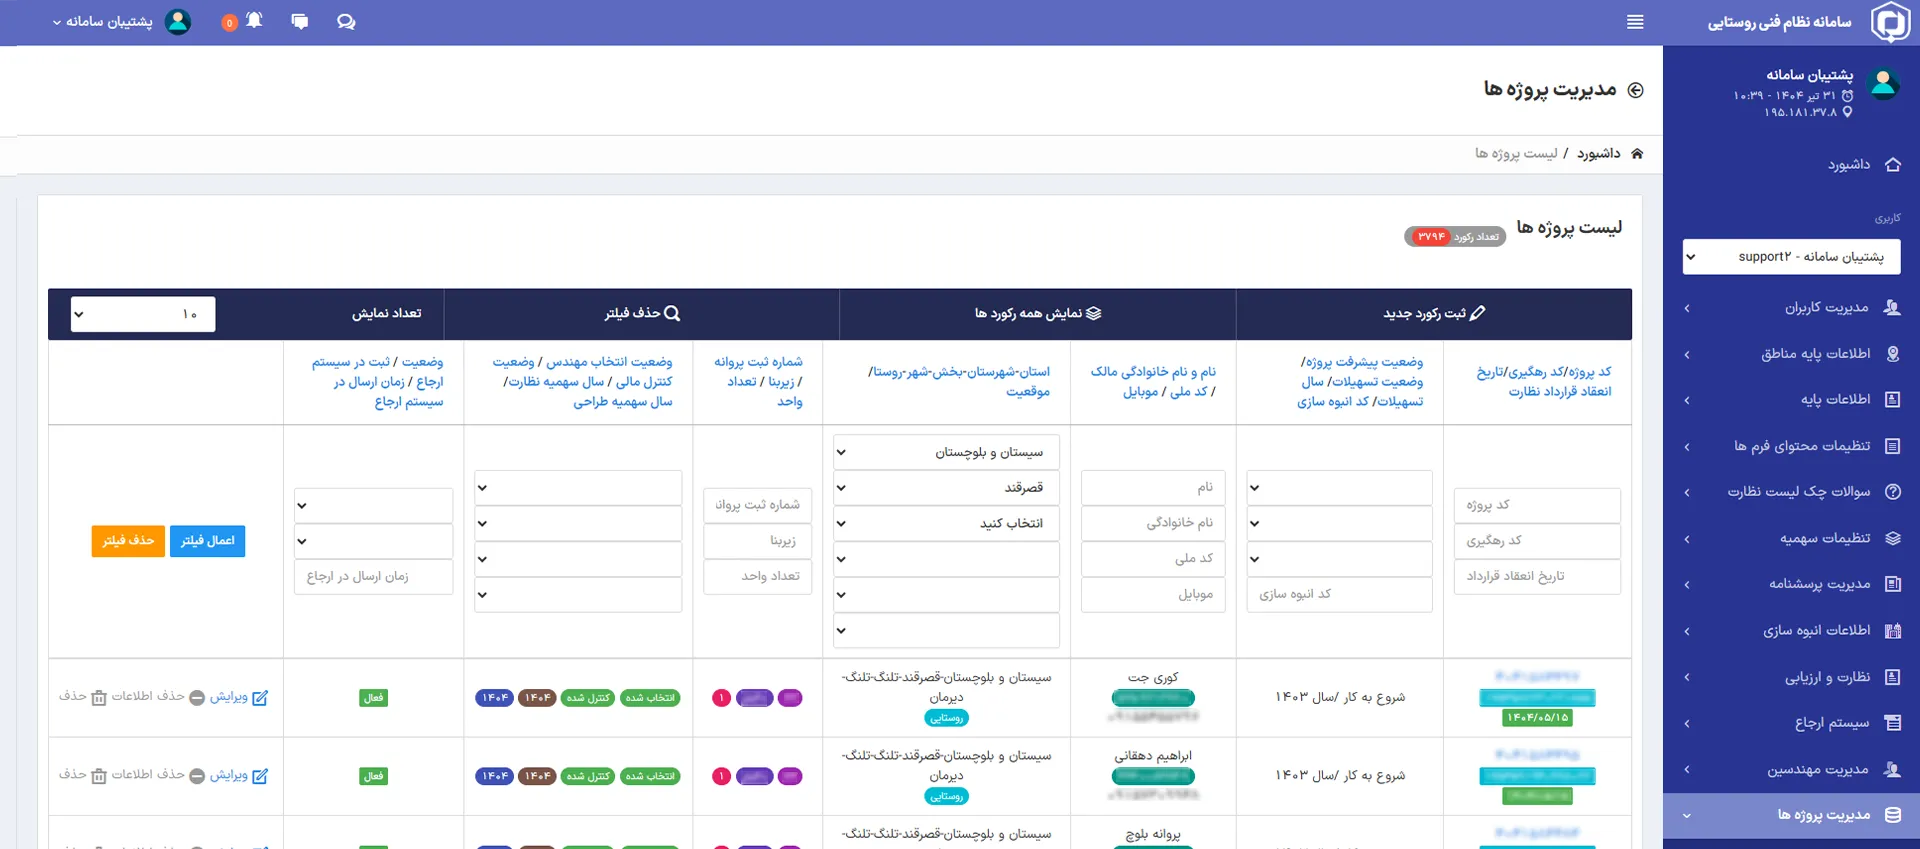Click the user avatar in top bar
Viewport: 1920px width, 849px height.
pos(178,21)
